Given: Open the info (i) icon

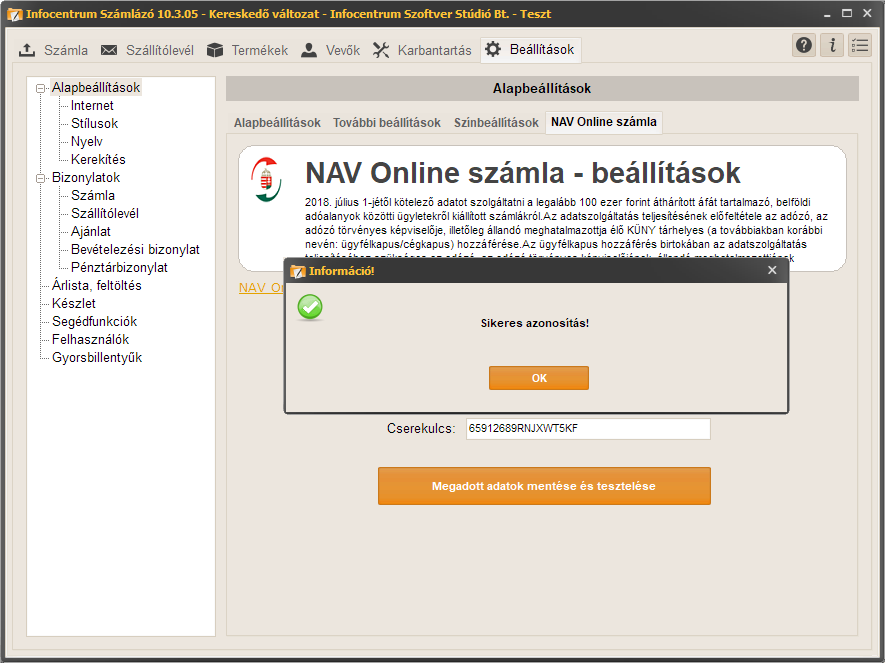Looking at the screenshot, I should 832,45.
